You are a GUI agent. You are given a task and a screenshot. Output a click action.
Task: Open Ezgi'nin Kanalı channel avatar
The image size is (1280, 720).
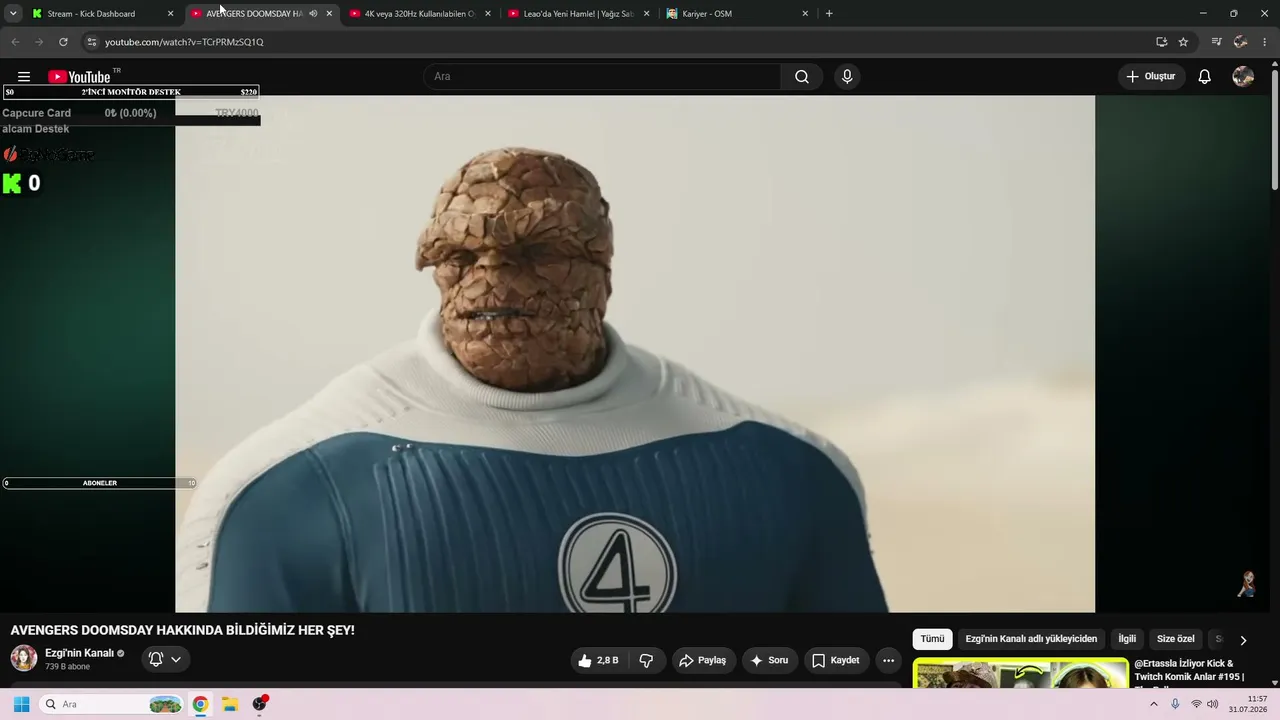click(x=24, y=658)
